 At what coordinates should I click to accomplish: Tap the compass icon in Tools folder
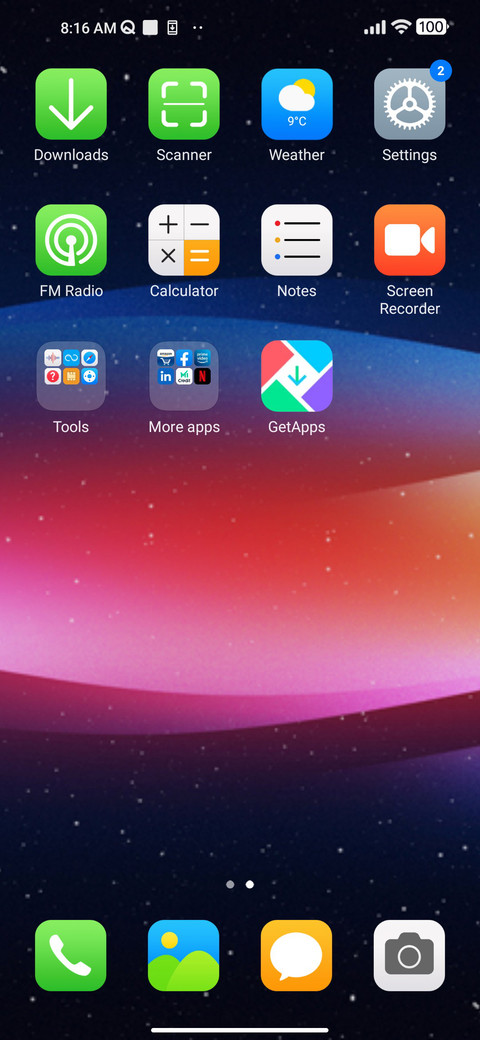90,358
